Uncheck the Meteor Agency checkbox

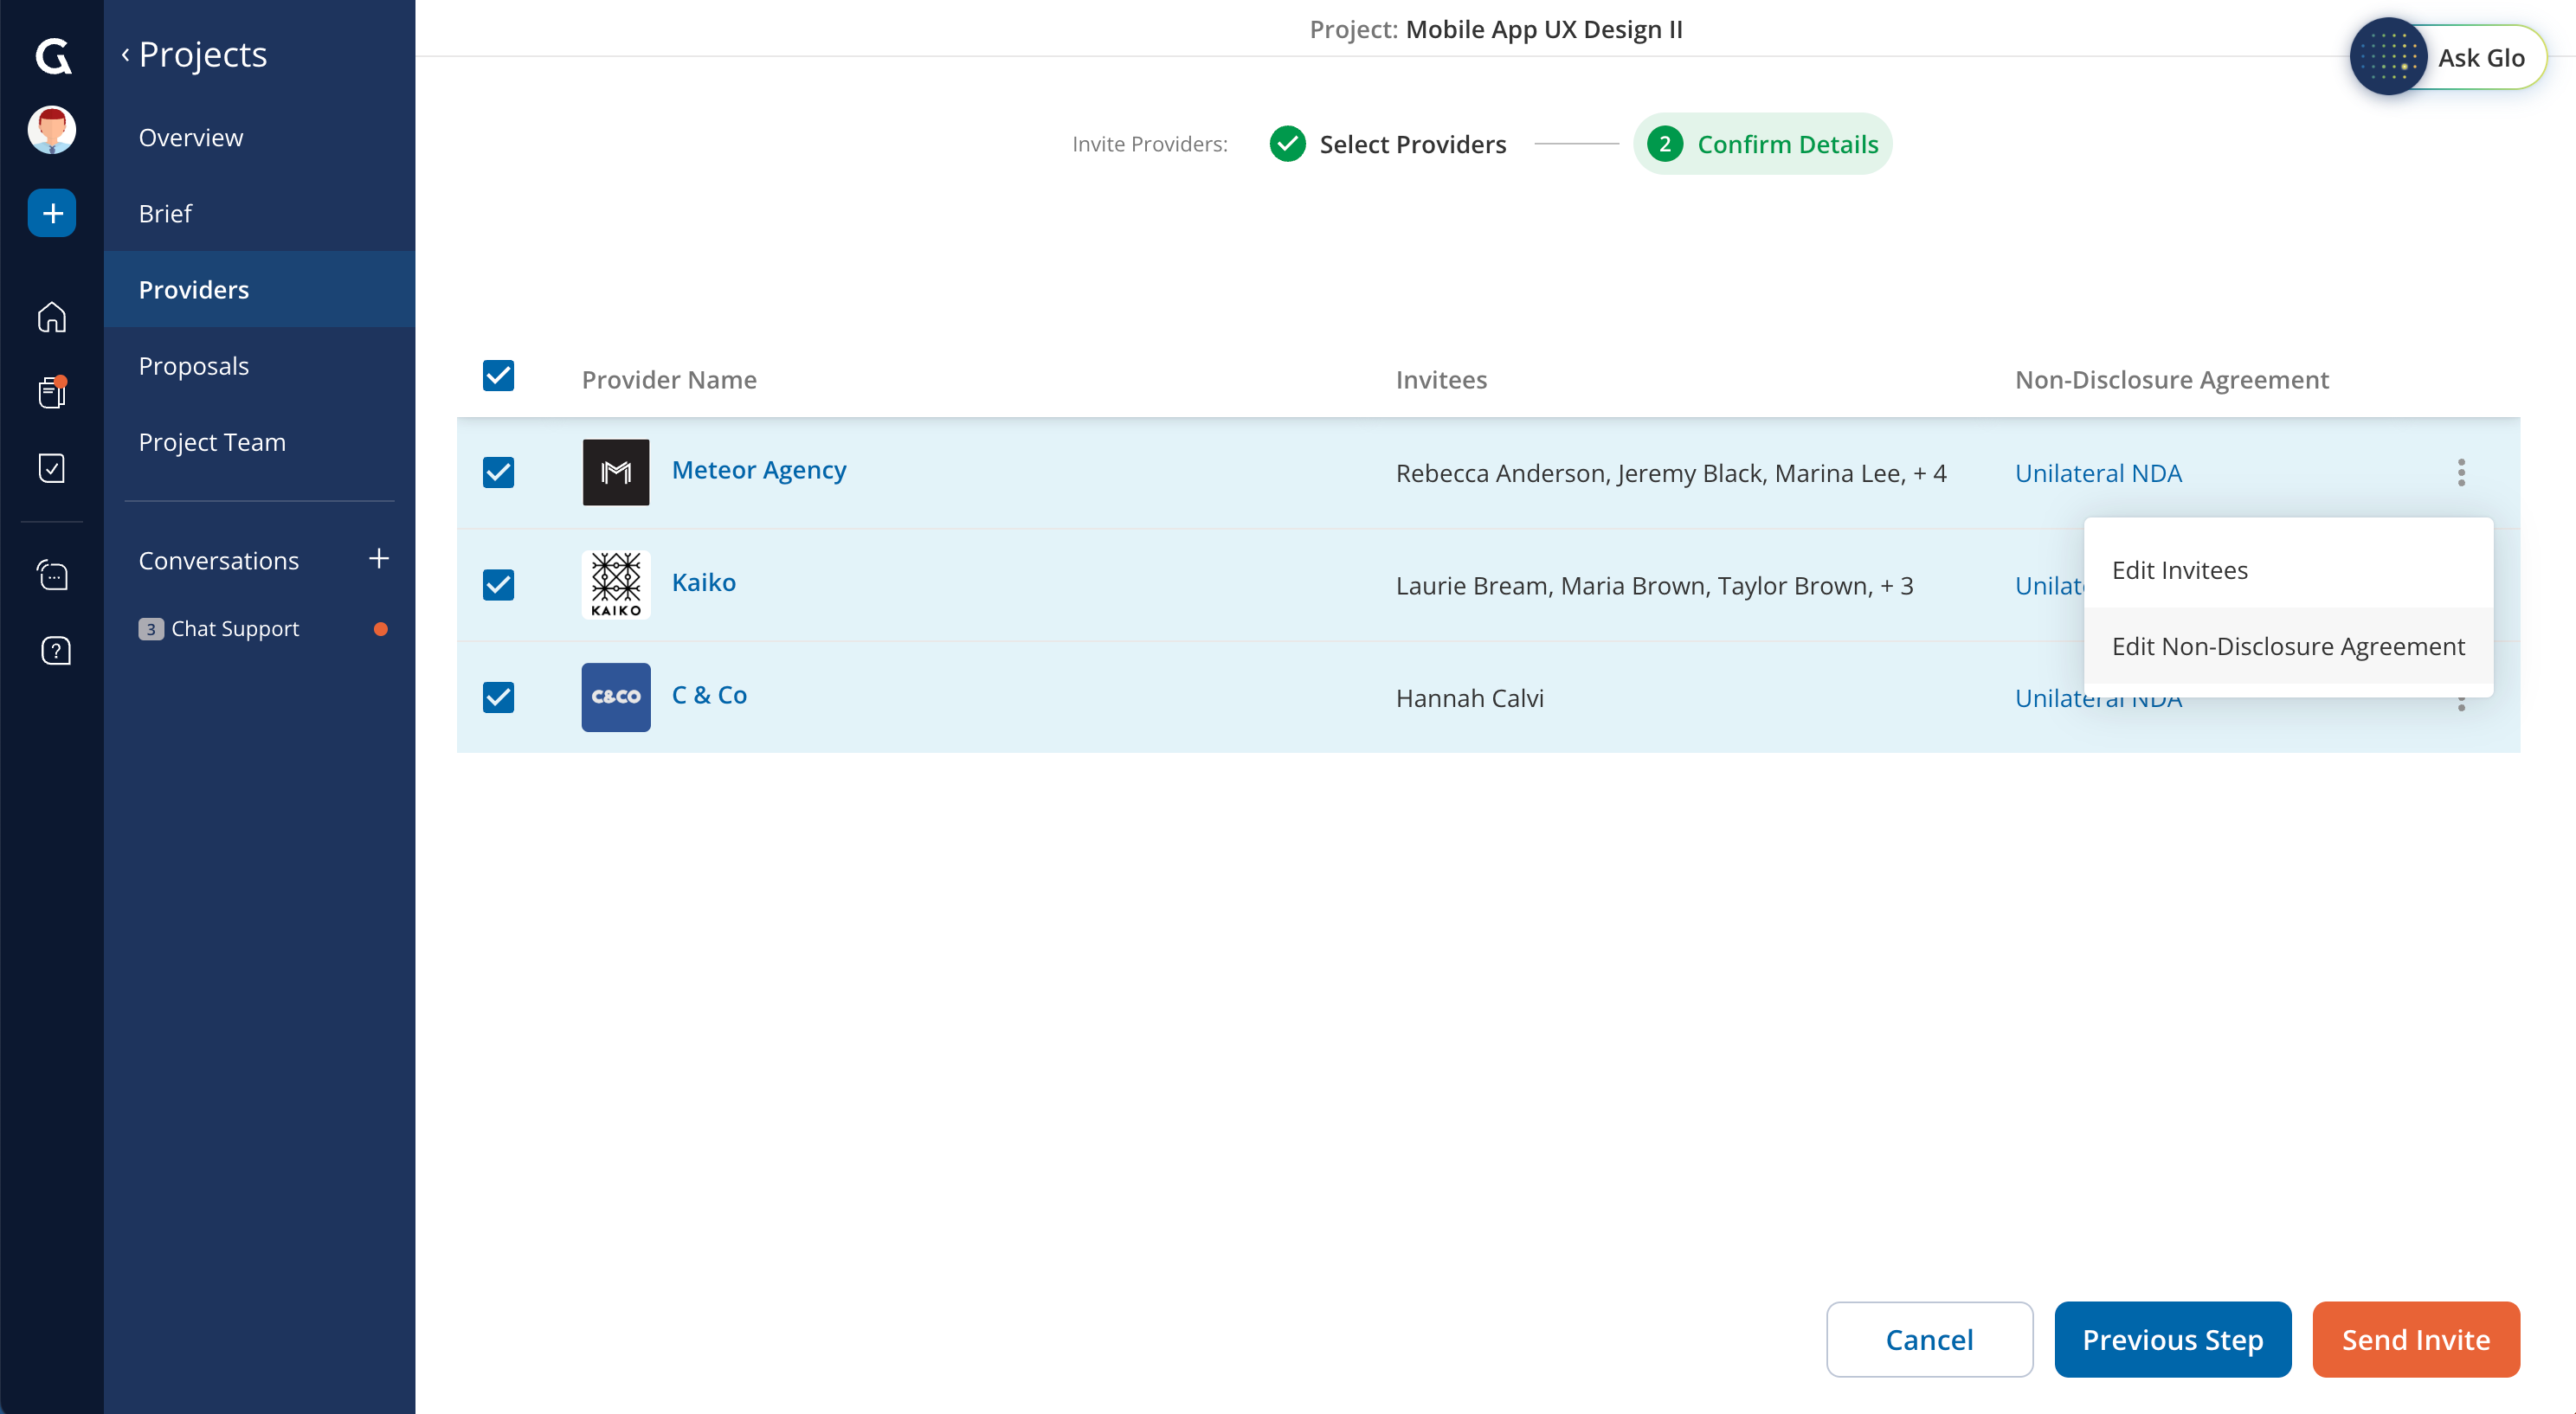tap(498, 472)
